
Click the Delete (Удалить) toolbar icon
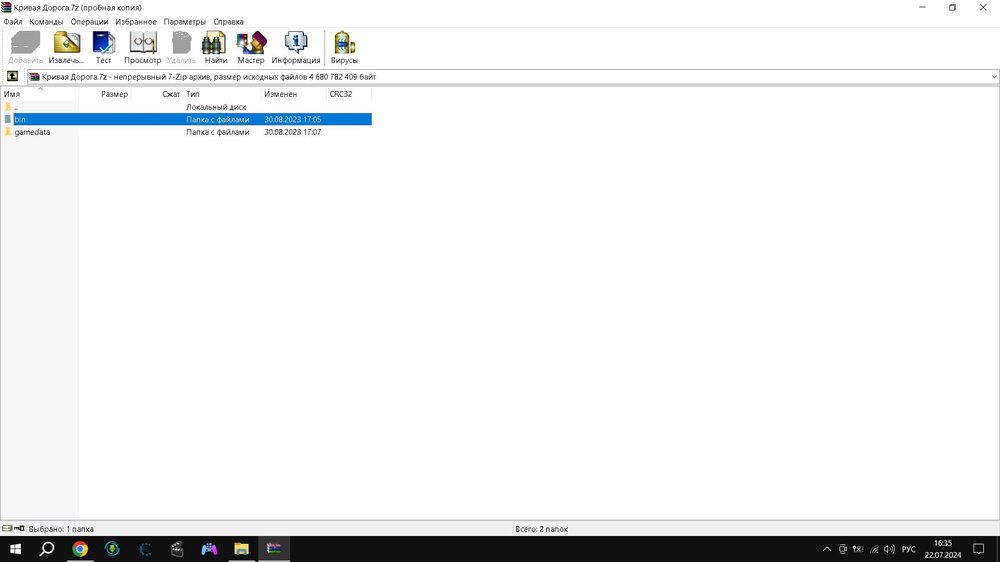tap(181, 48)
